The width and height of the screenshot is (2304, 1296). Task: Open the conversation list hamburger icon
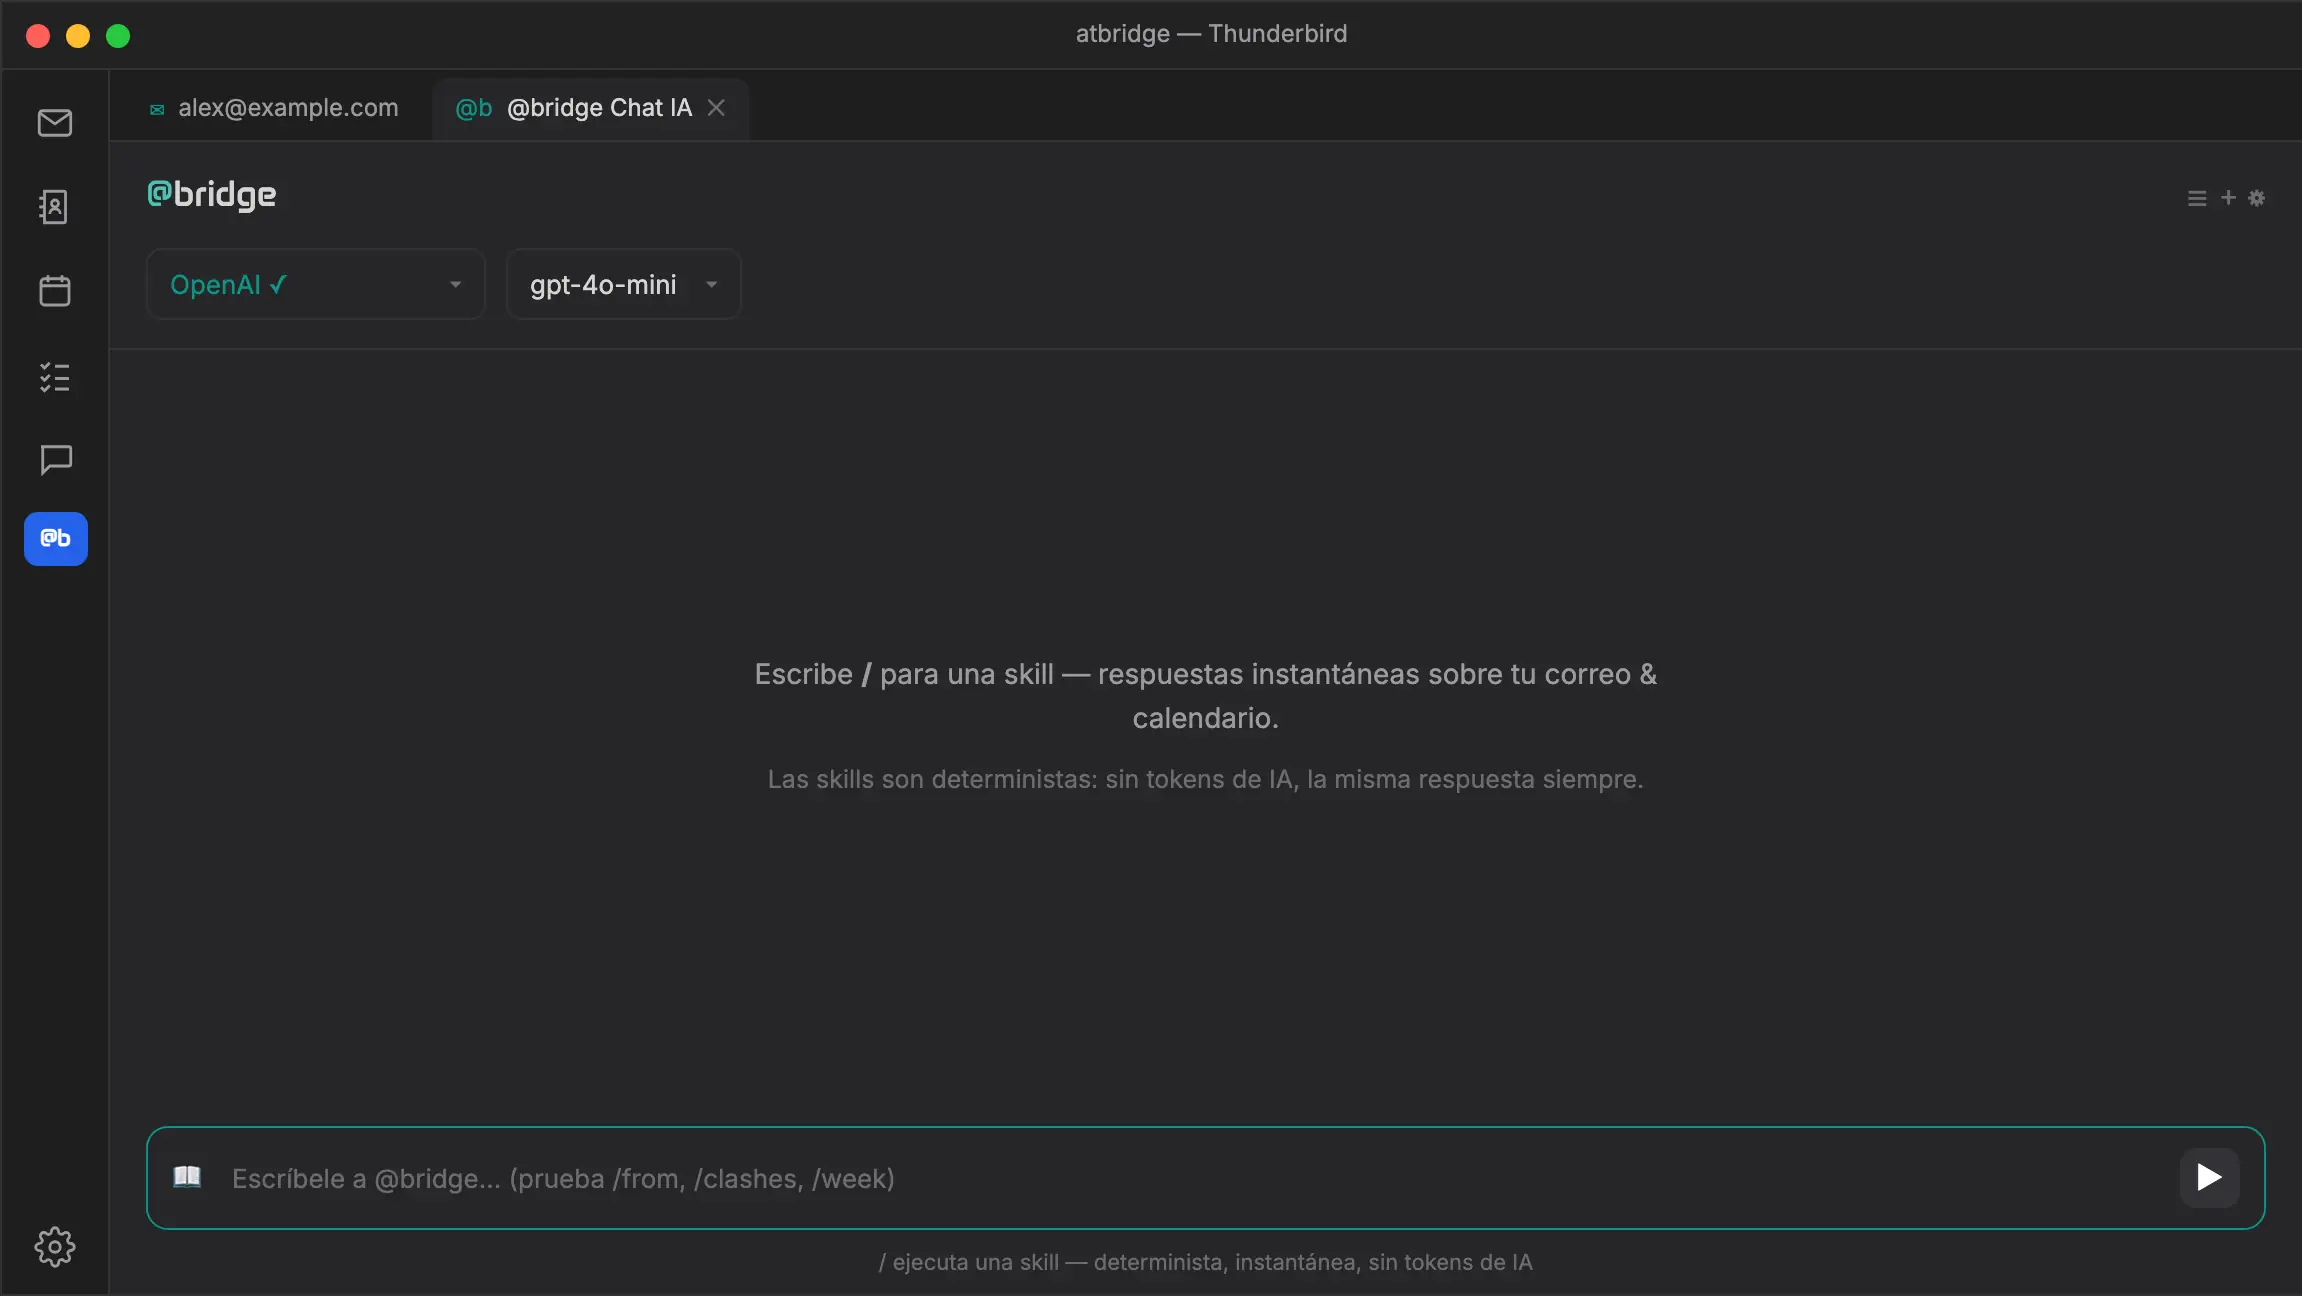(x=2196, y=198)
